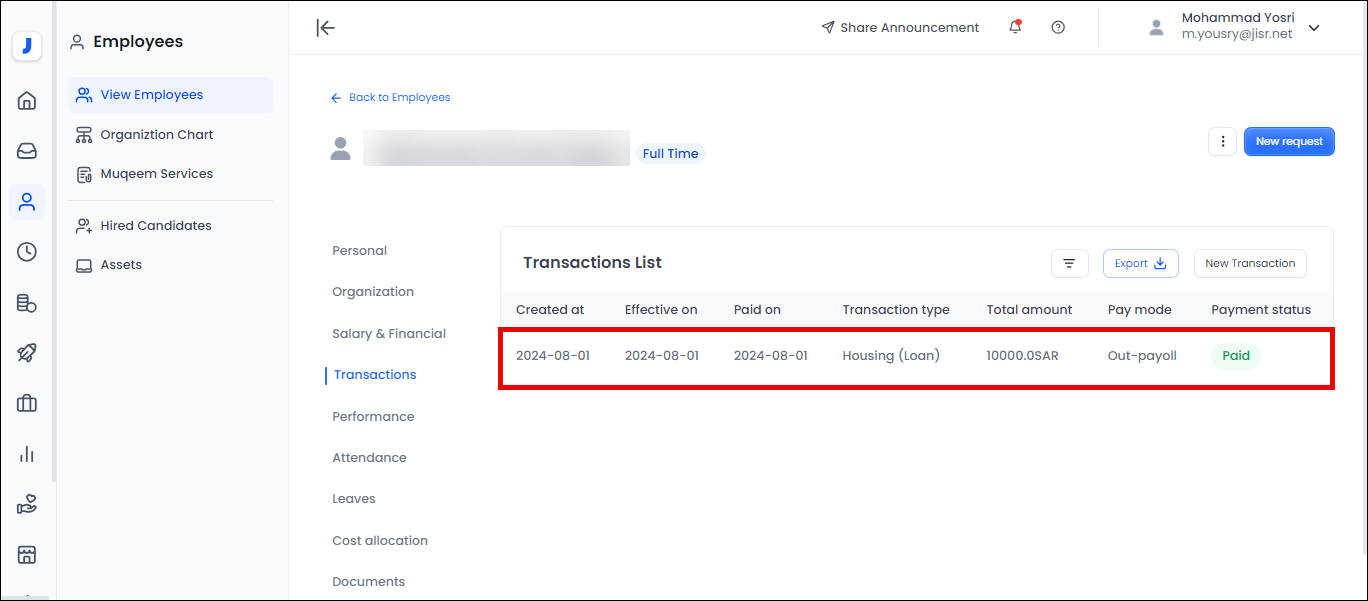Select the Attendance tab
Image resolution: width=1368 pixels, height=601 pixels.
[x=369, y=458]
